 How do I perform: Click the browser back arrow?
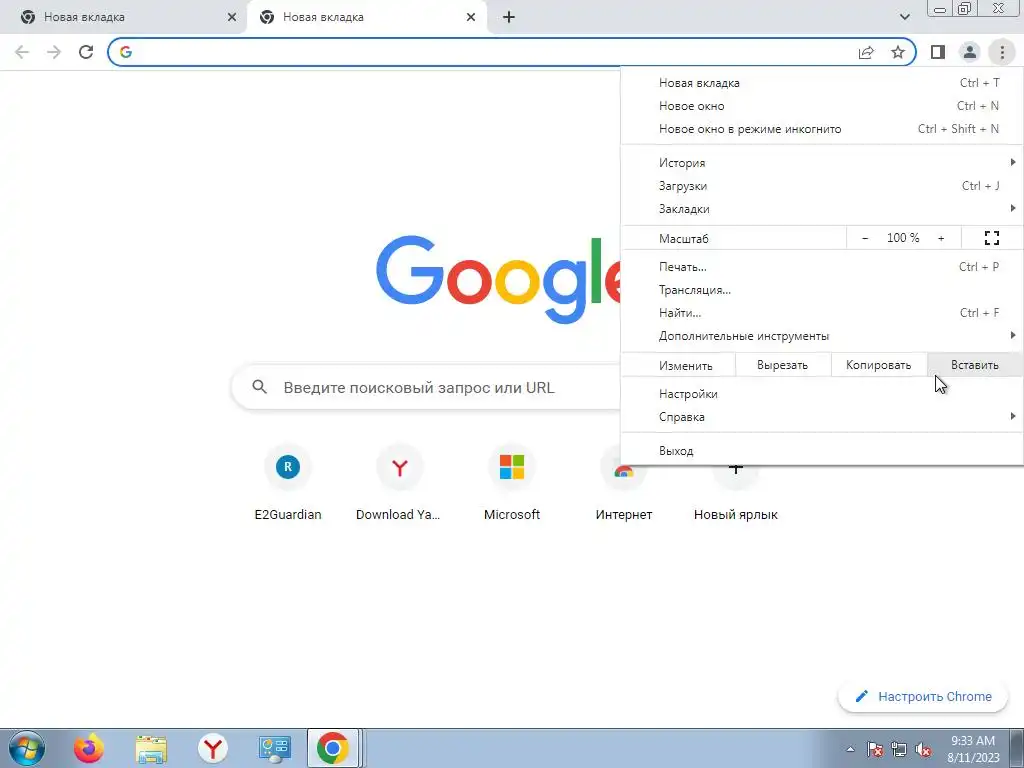tap(22, 52)
